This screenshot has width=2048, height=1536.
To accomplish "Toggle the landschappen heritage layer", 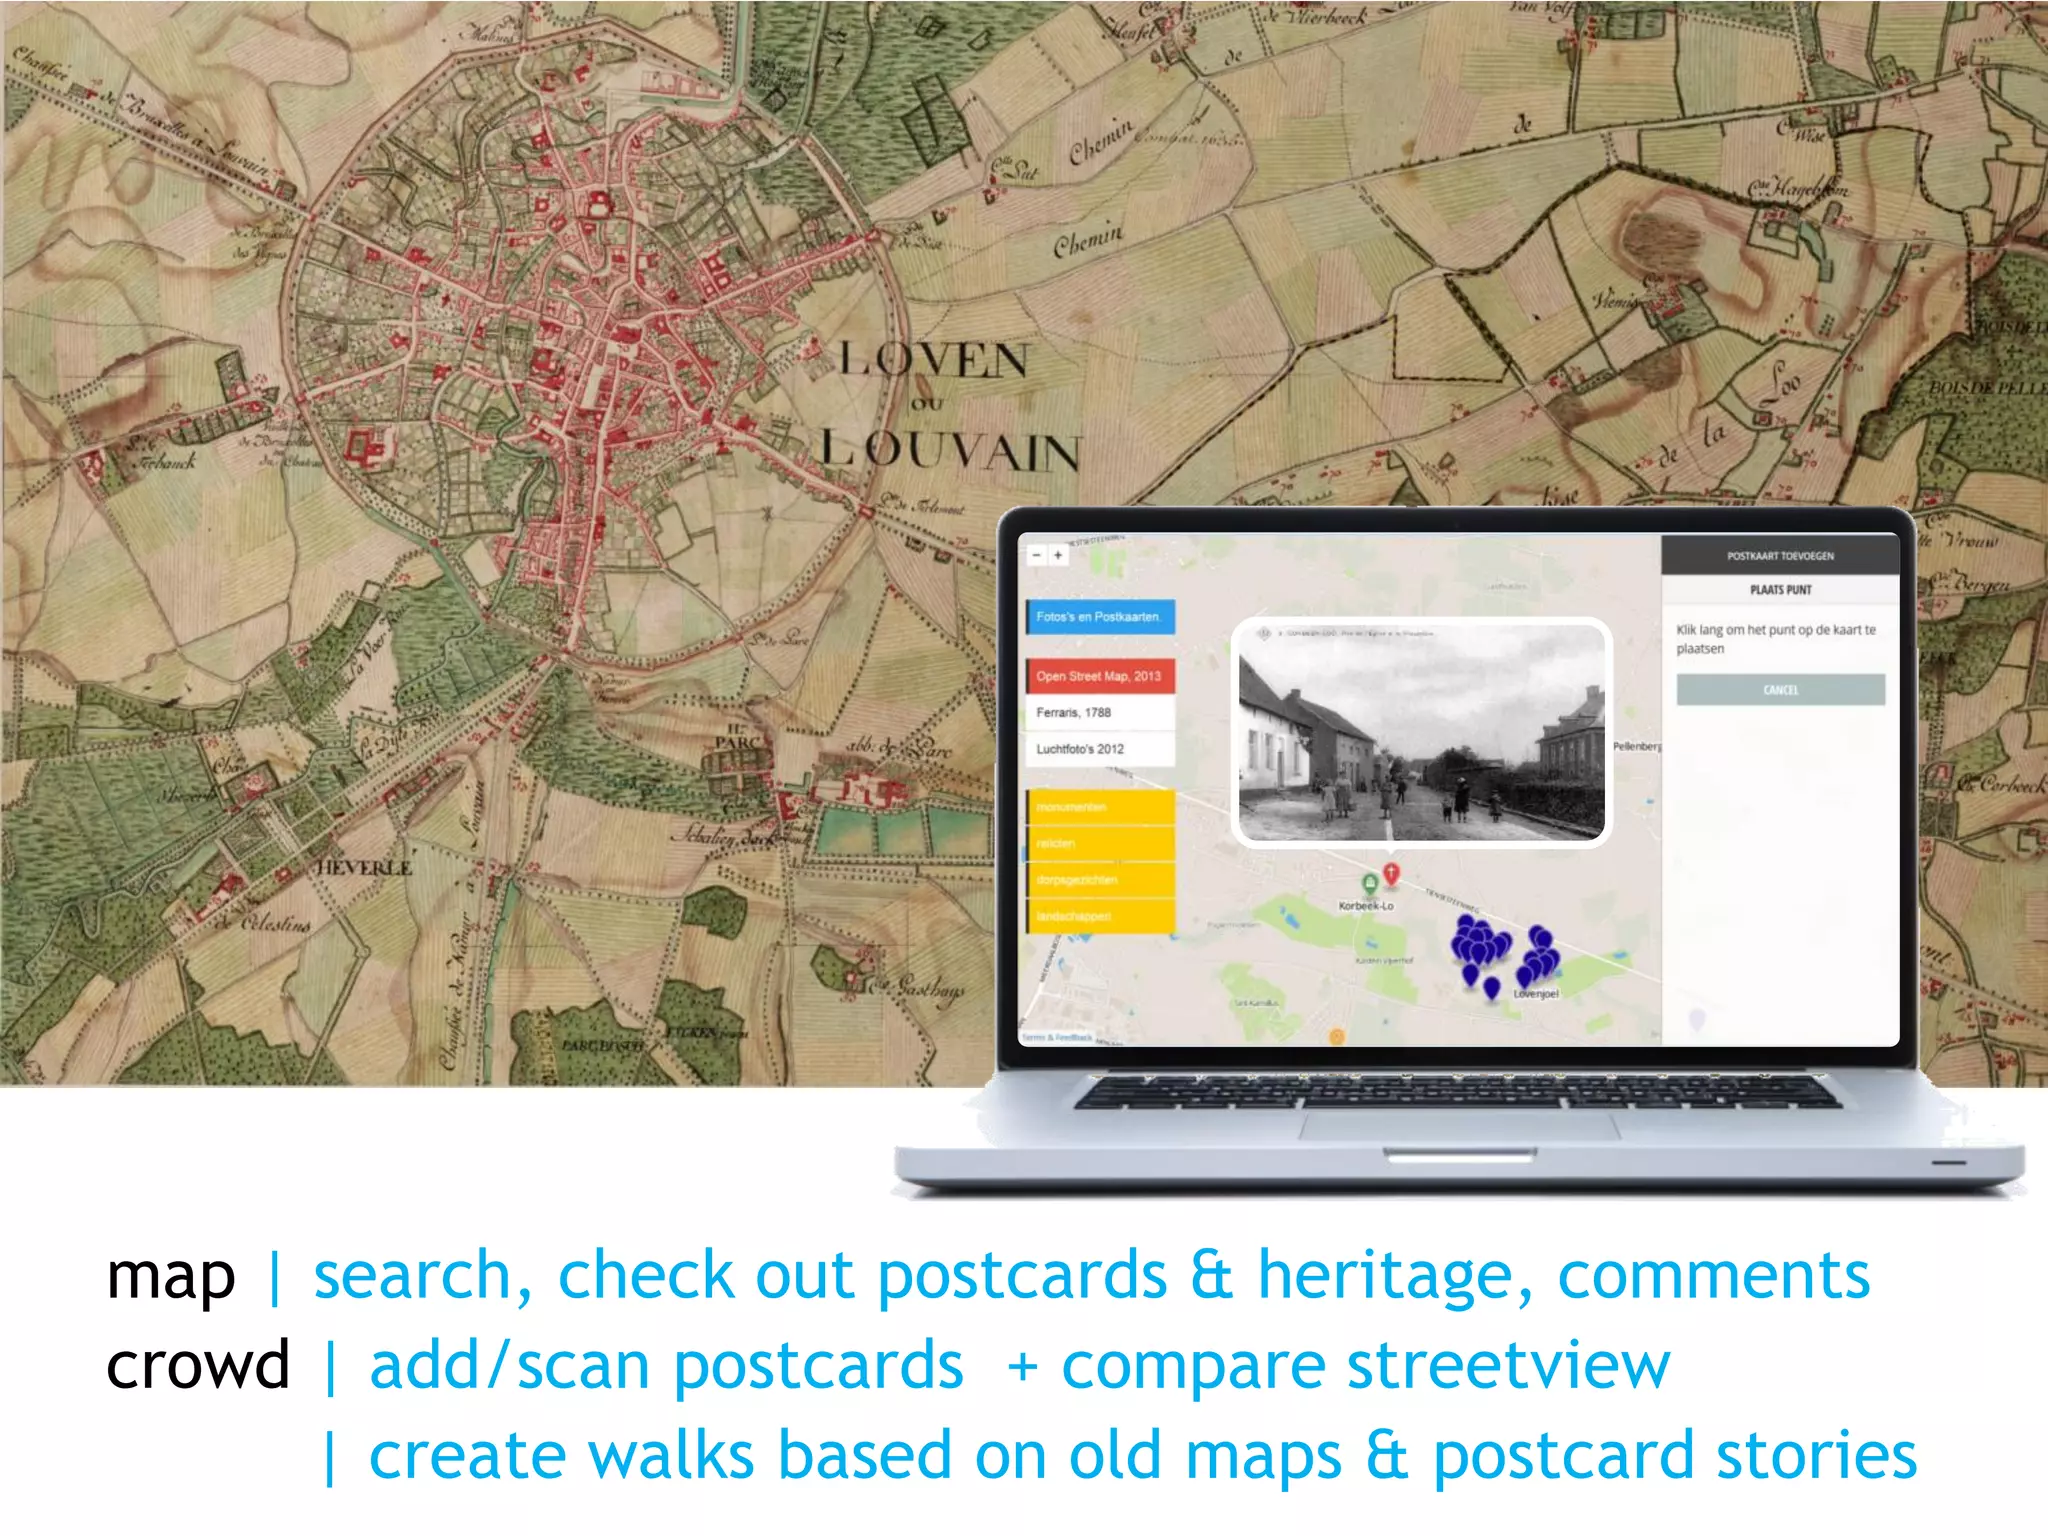I will click(x=1101, y=916).
